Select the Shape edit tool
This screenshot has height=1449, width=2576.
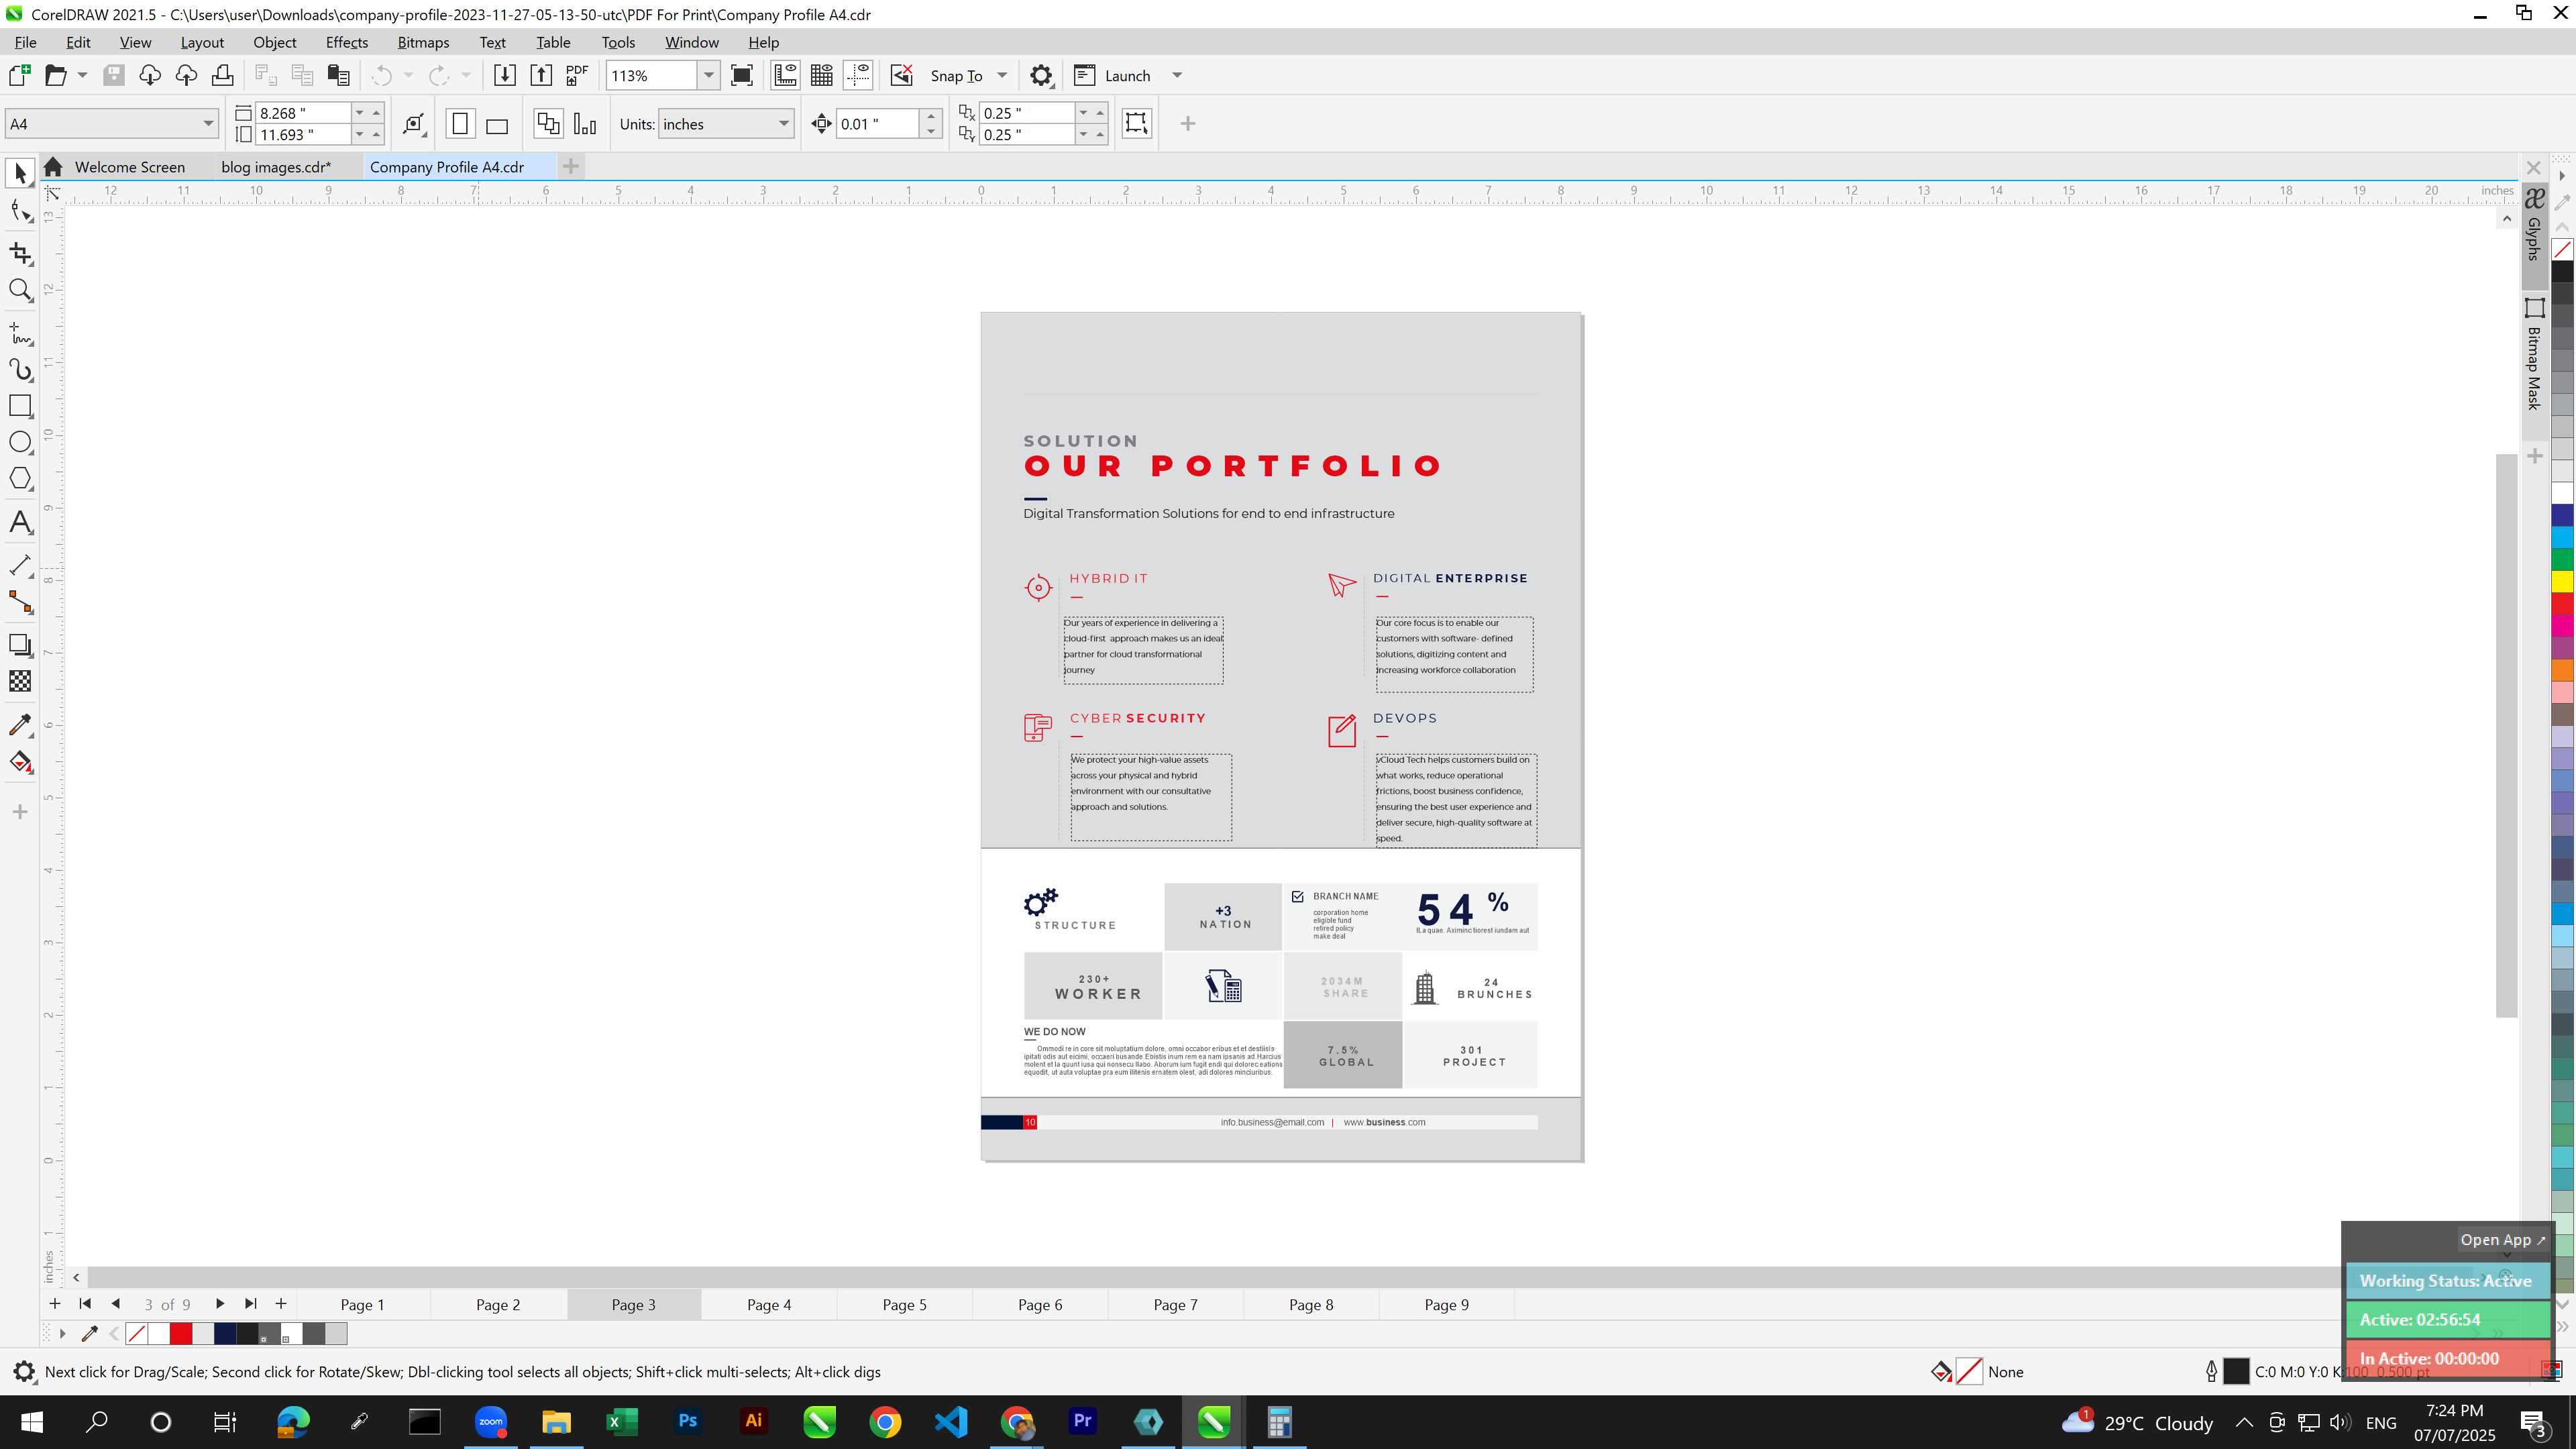pyautogui.click(x=20, y=211)
